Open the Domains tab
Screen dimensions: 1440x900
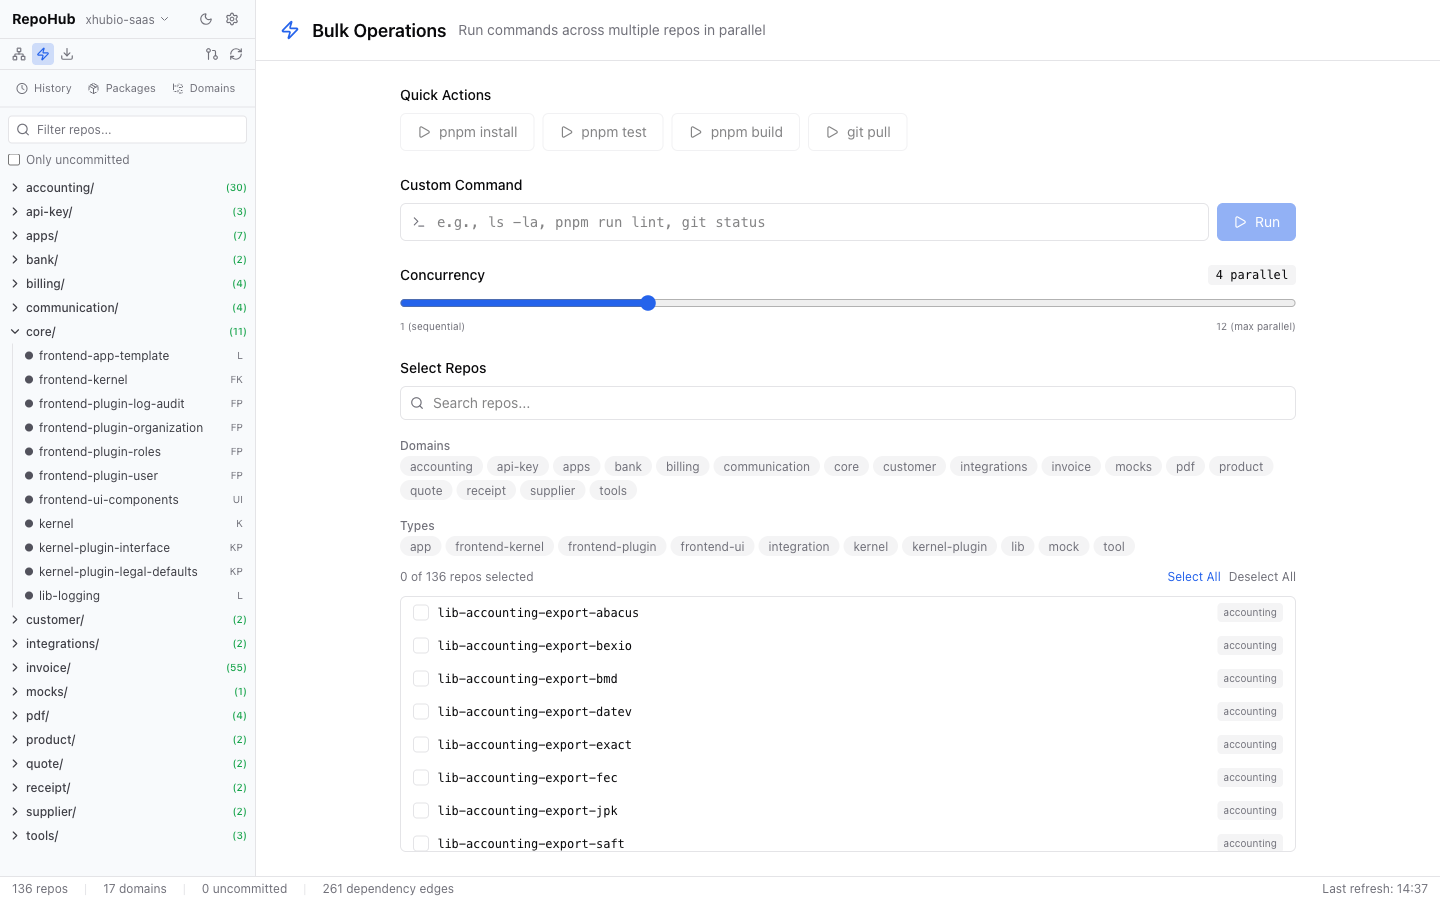(x=204, y=88)
